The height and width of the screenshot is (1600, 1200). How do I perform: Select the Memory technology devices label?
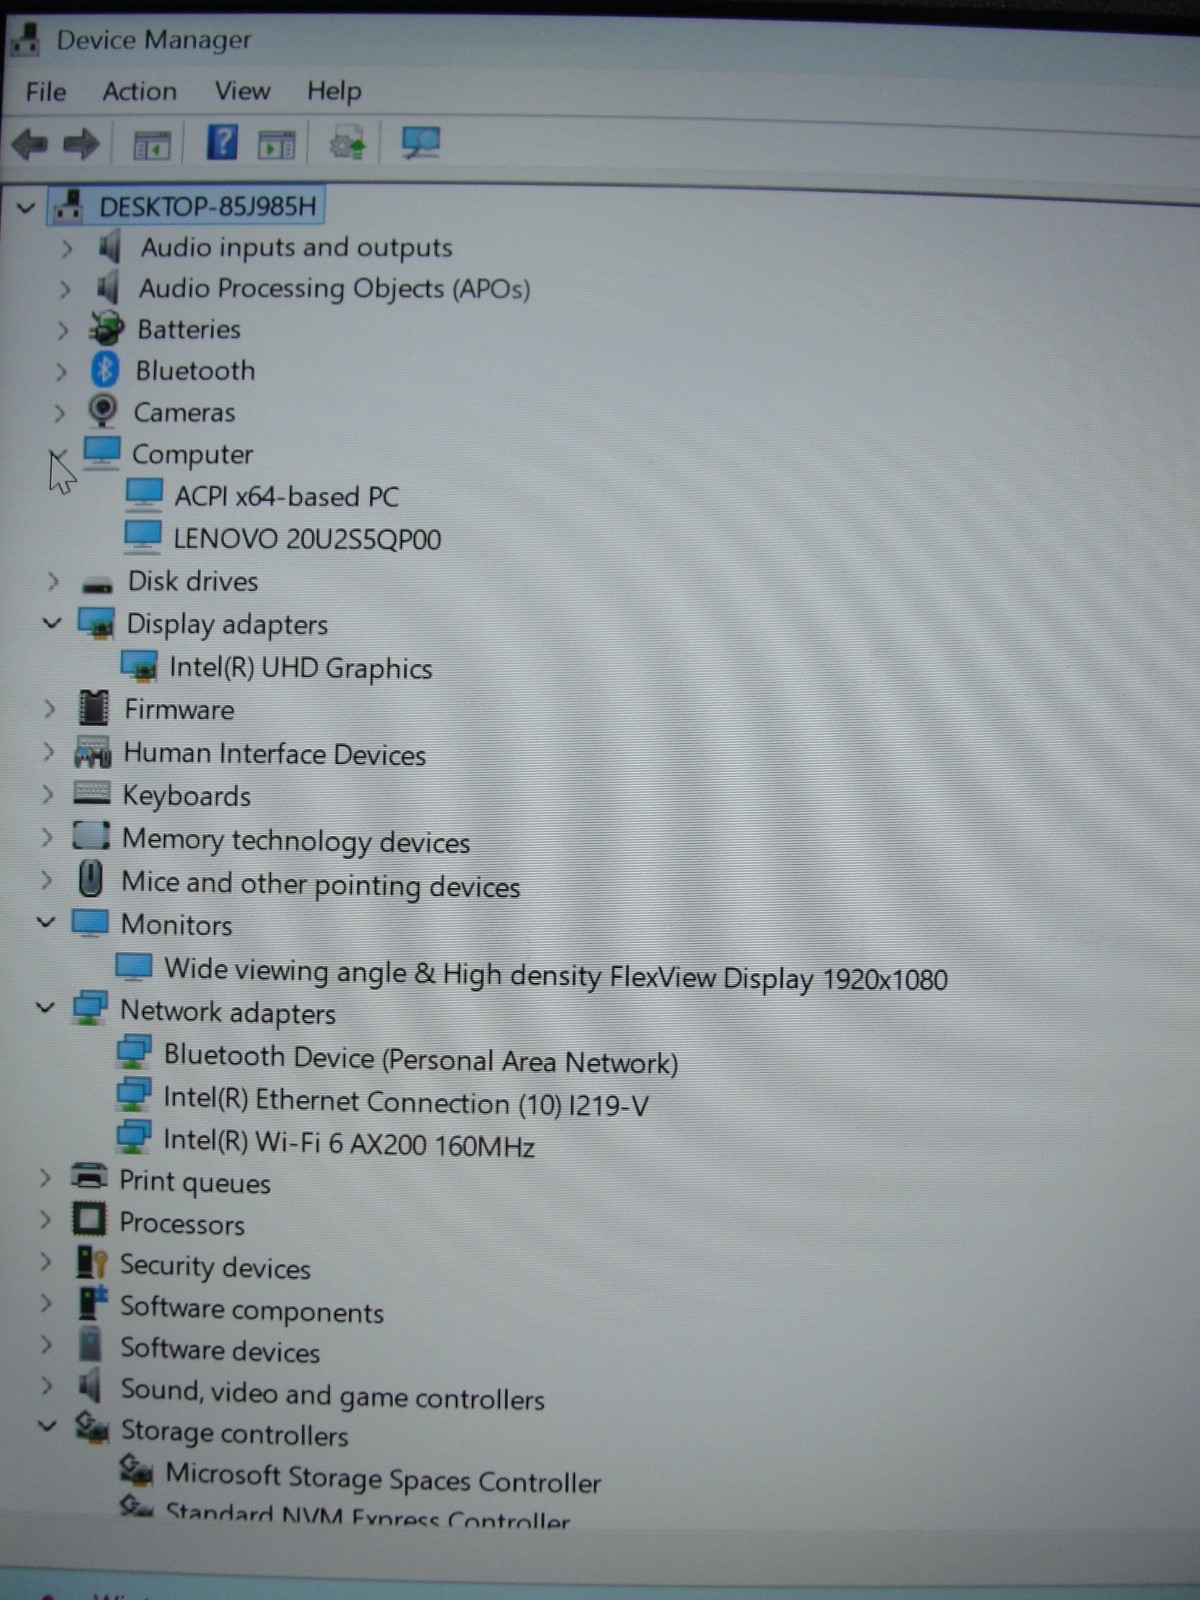coord(296,841)
